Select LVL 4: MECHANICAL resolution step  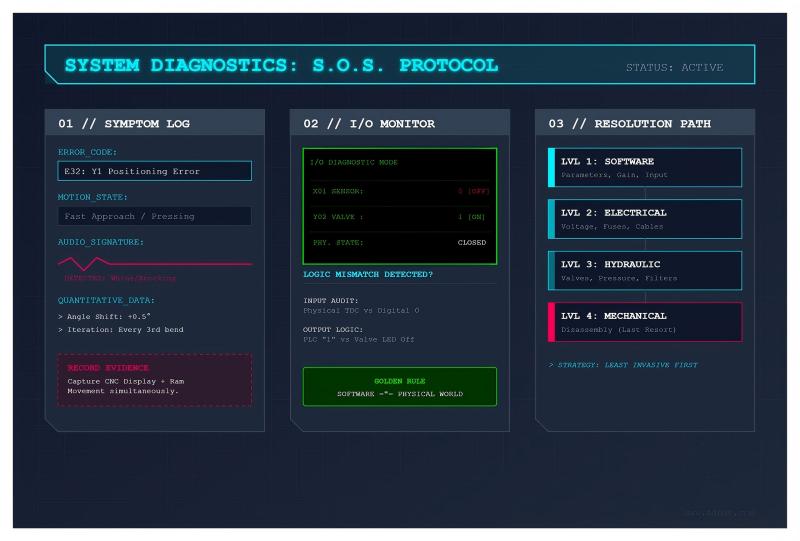(645, 322)
